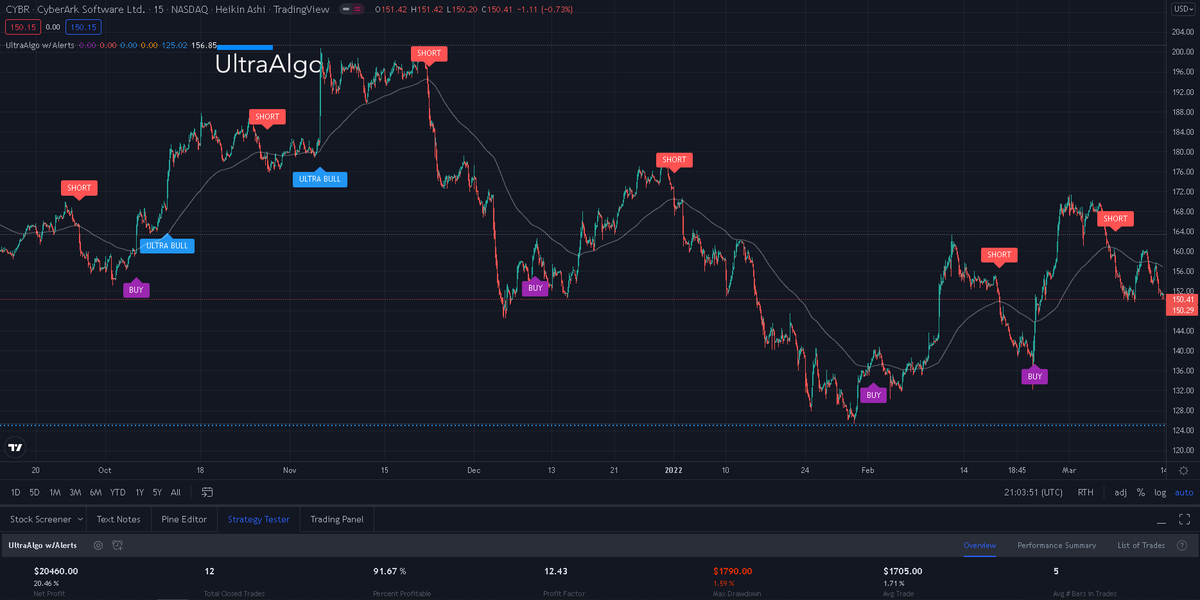Click the SHORT marker near Sep 20
1200x600 pixels.
[79, 188]
